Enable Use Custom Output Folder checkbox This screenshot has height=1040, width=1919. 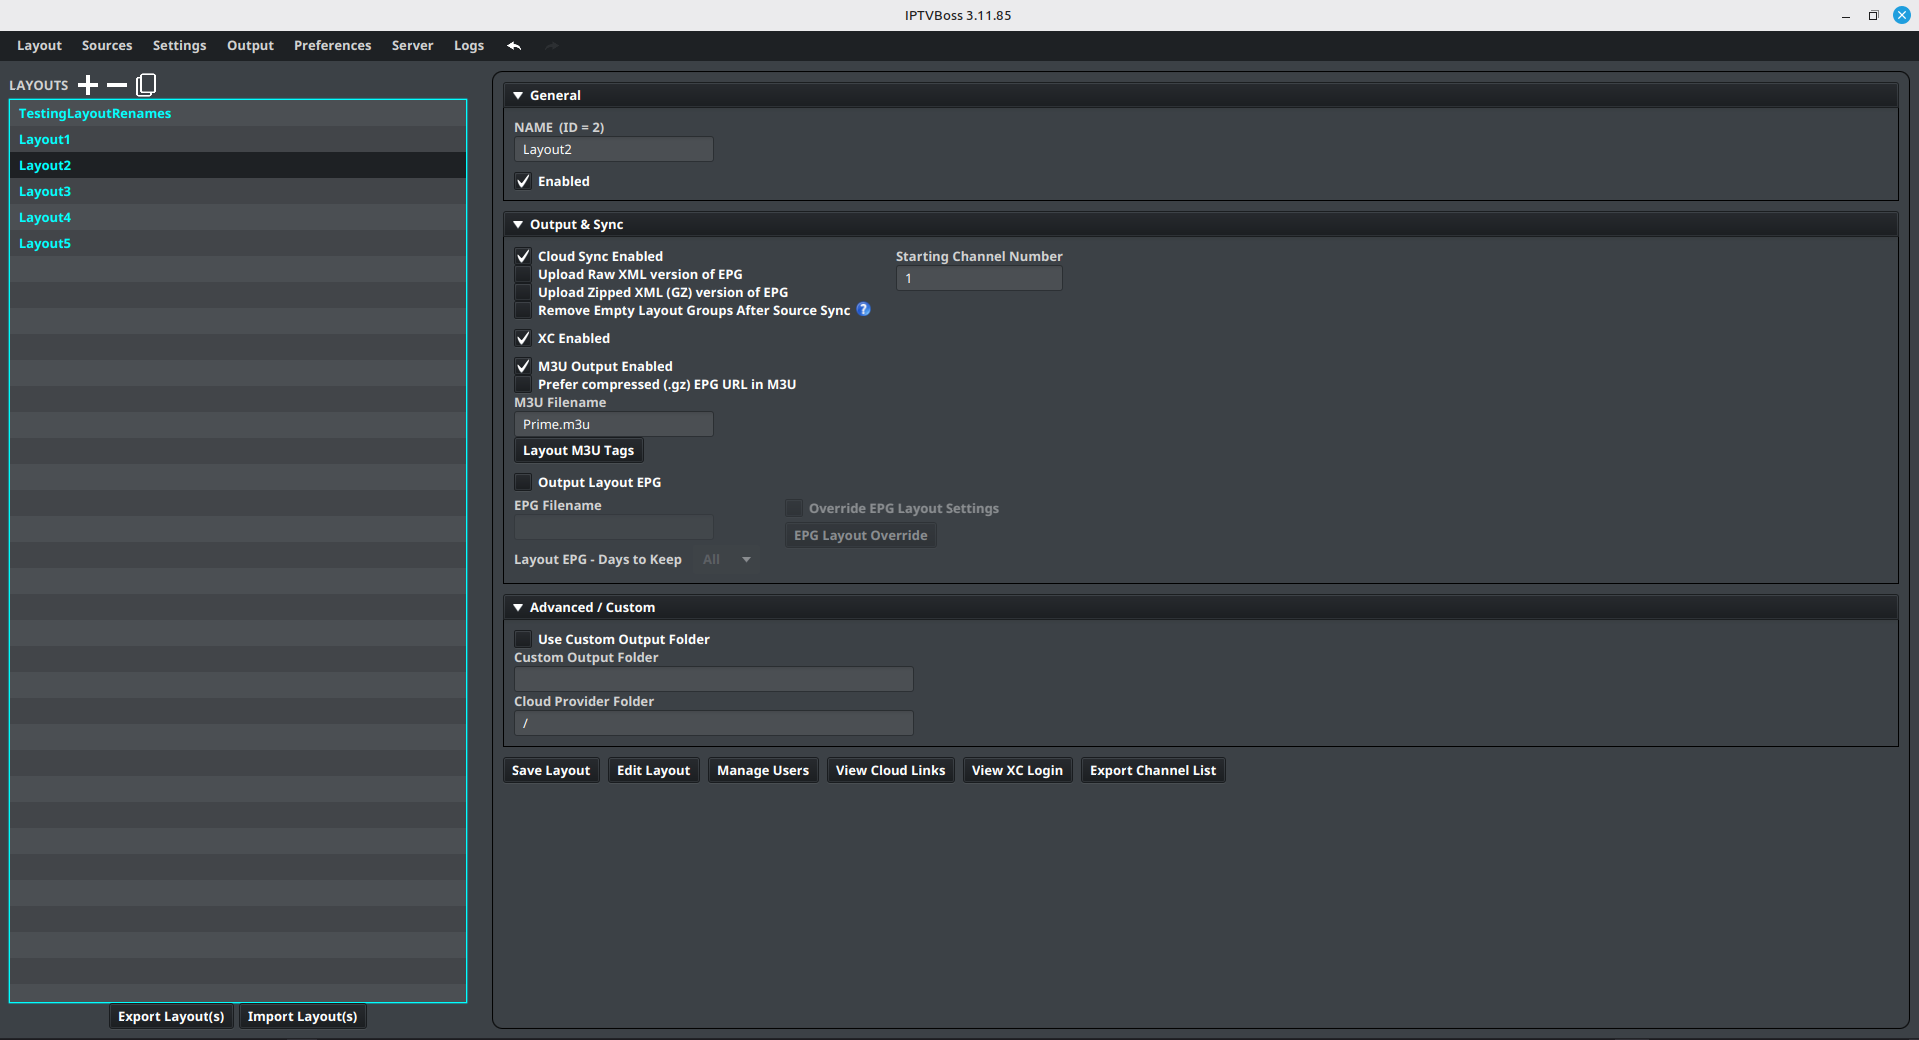point(523,639)
